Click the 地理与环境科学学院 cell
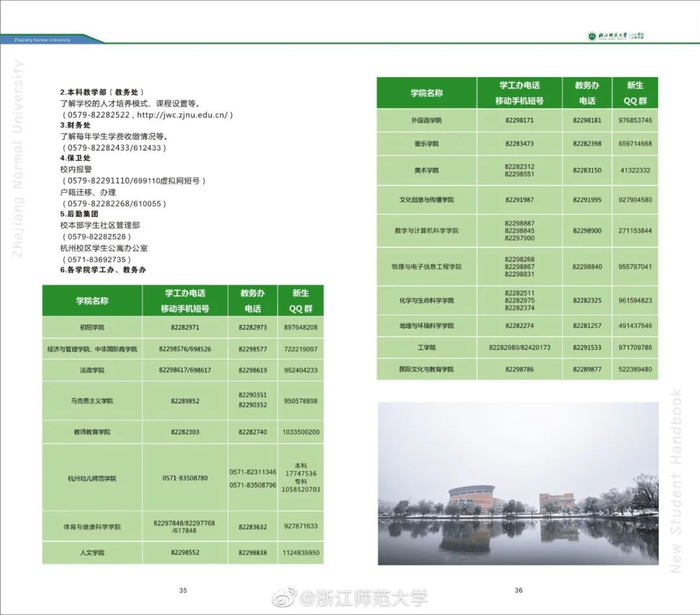700x615 pixels. [x=426, y=326]
